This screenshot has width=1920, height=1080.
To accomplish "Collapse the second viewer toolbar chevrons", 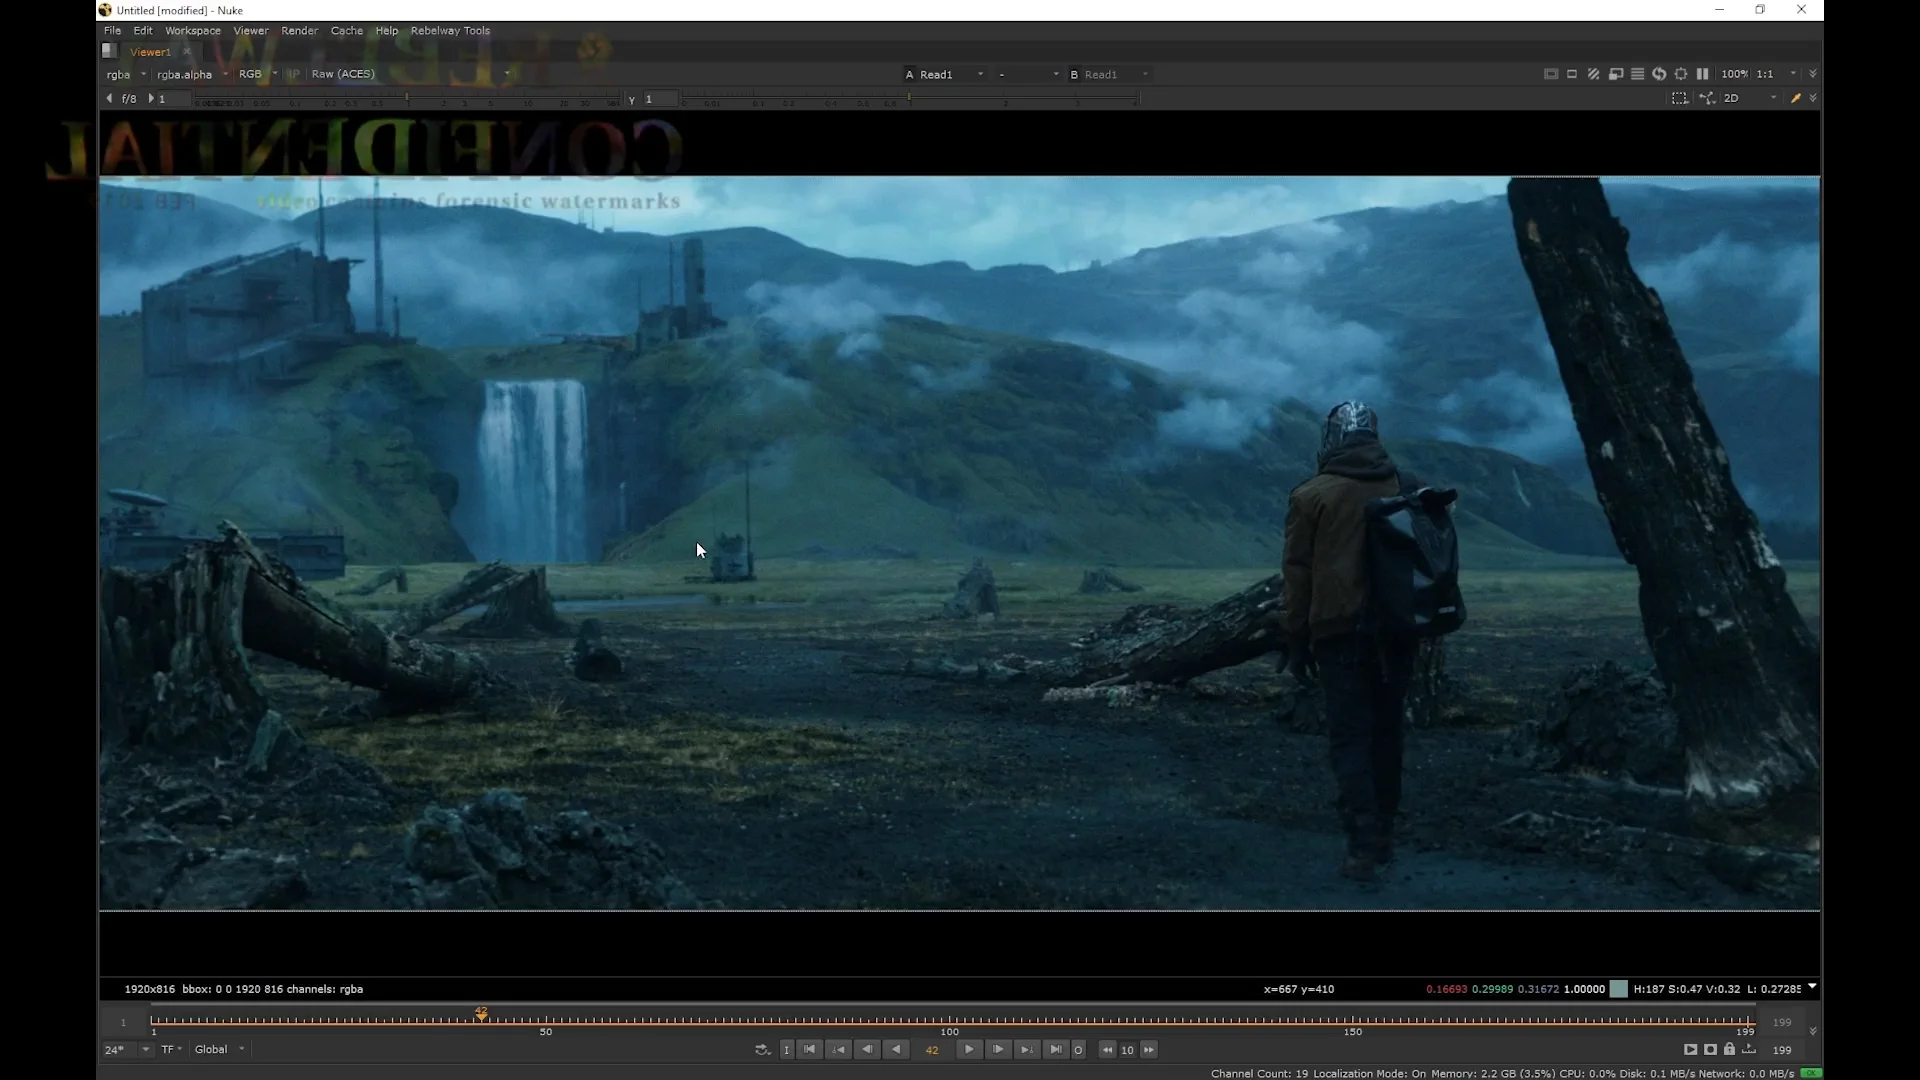I will coord(1813,98).
